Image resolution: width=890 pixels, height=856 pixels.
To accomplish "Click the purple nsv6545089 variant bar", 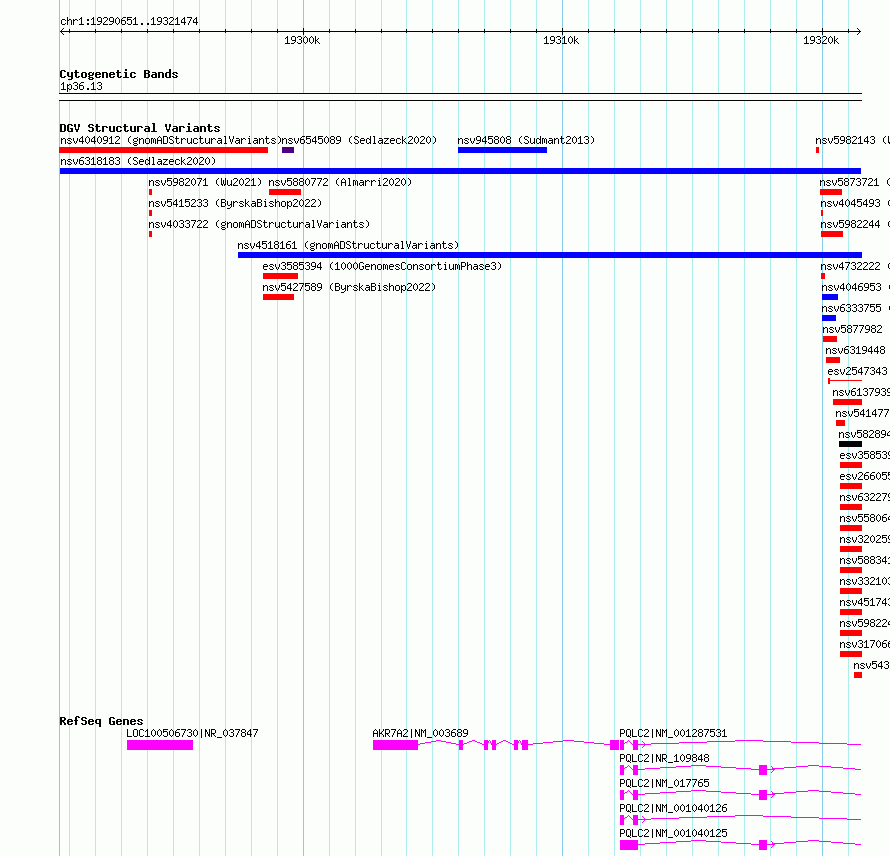I will [x=288, y=150].
